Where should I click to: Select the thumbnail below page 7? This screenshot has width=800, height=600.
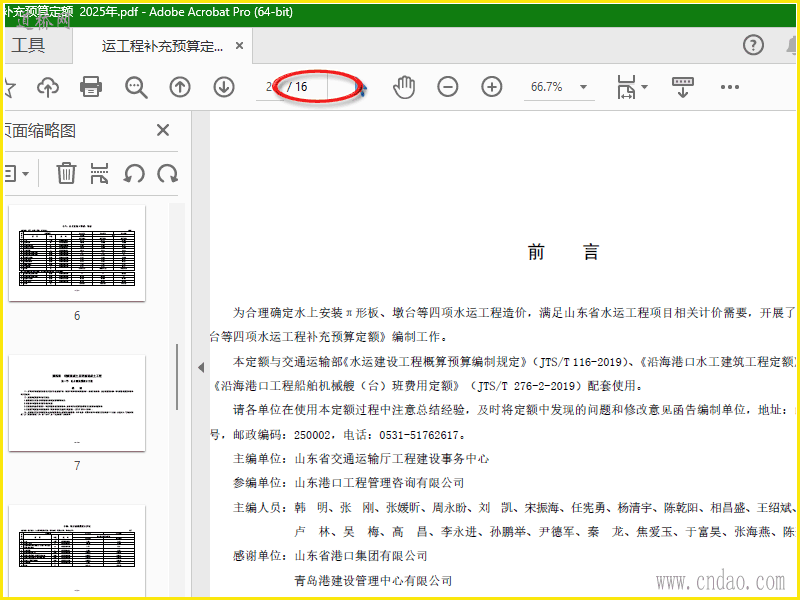[77, 550]
